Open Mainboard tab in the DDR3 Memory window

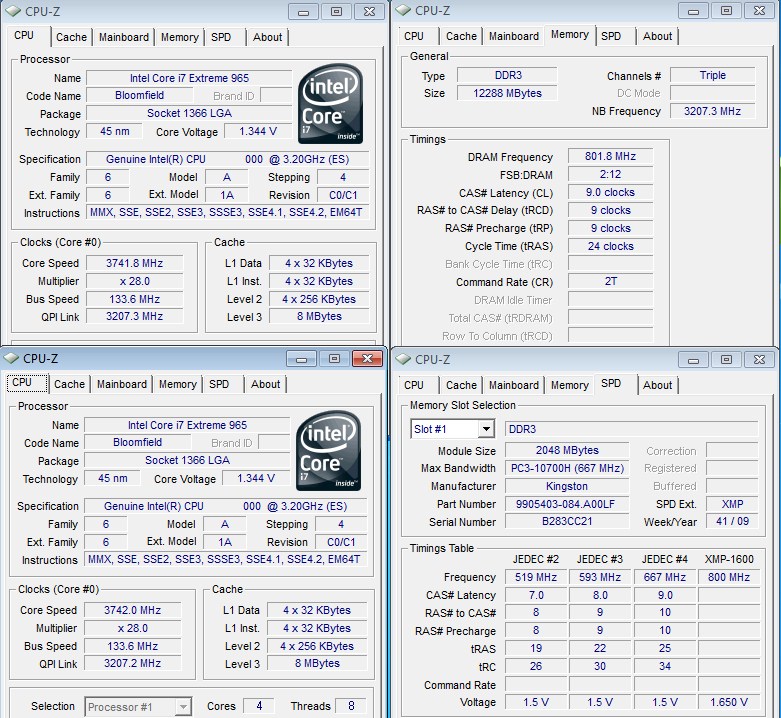514,36
